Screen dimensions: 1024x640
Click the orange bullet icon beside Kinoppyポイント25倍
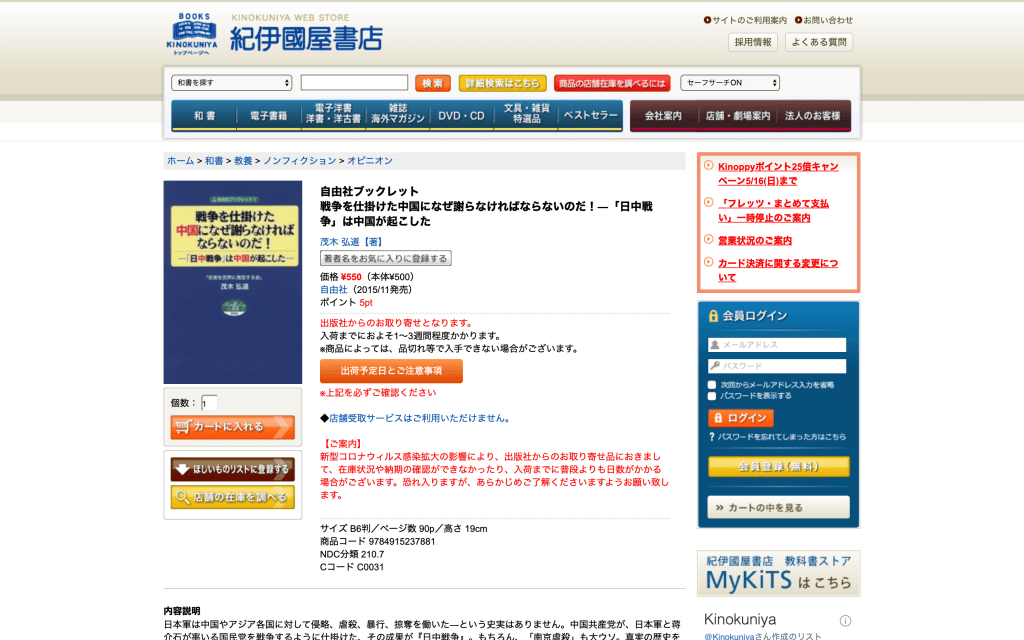pyautogui.click(x=708, y=166)
